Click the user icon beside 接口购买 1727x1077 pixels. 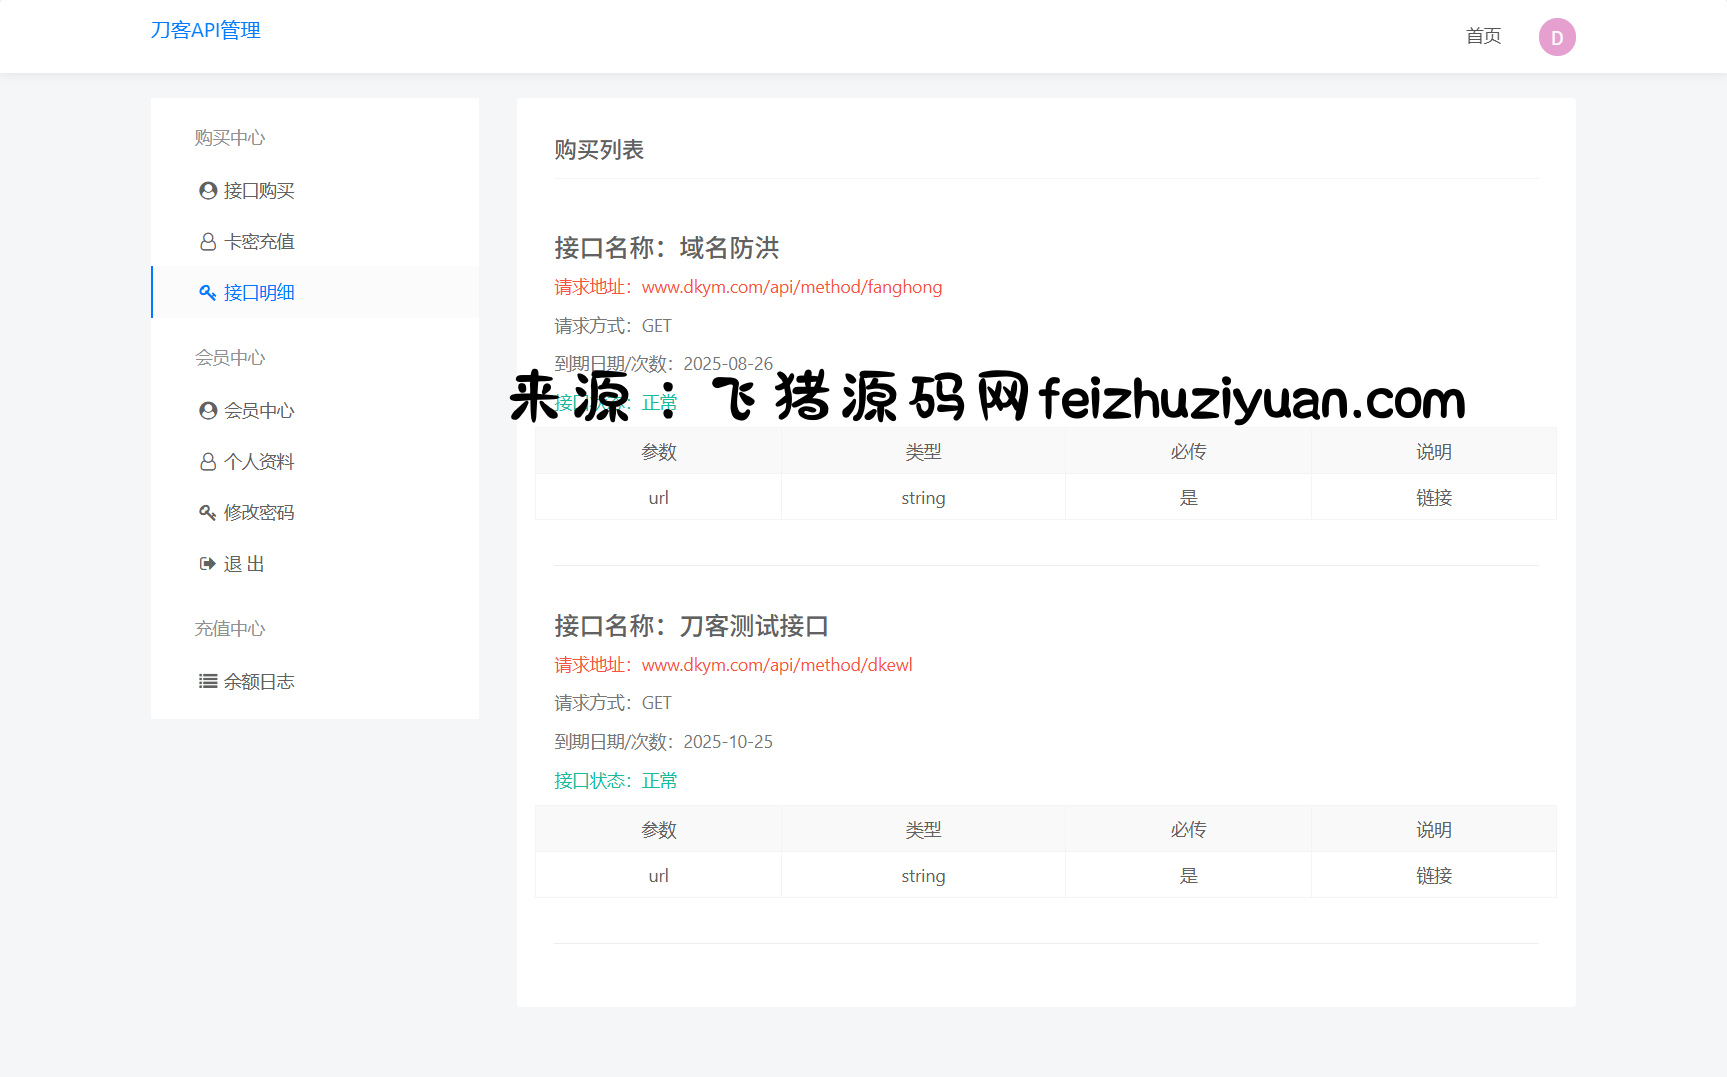208,190
